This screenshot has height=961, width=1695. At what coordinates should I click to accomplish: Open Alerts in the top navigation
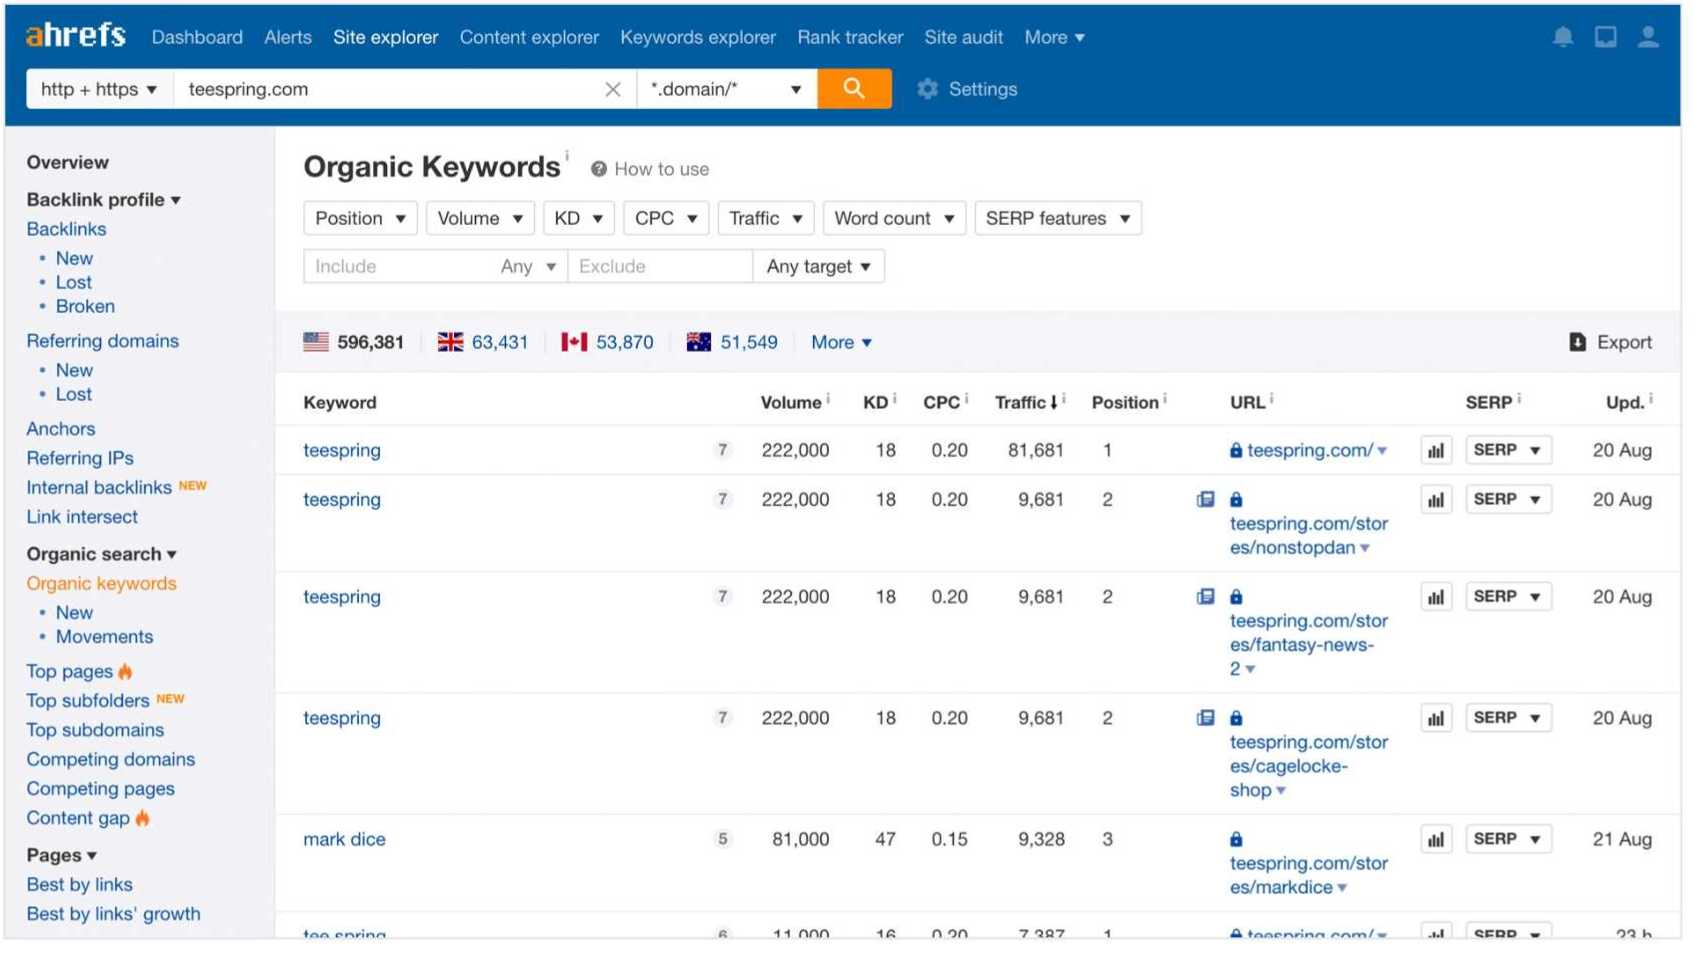click(x=289, y=37)
